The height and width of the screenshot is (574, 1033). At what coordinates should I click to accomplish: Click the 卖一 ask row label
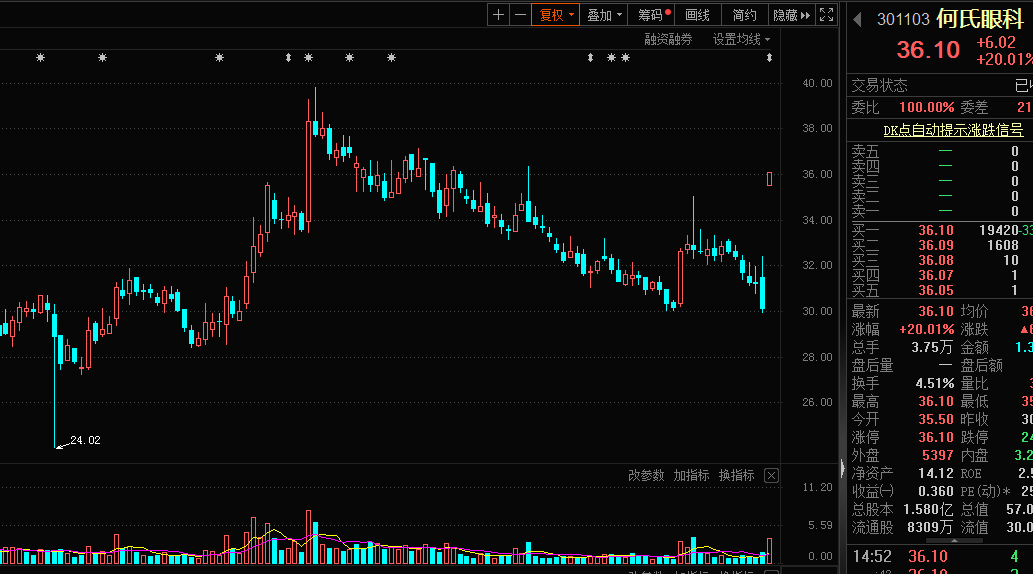coord(865,211)
